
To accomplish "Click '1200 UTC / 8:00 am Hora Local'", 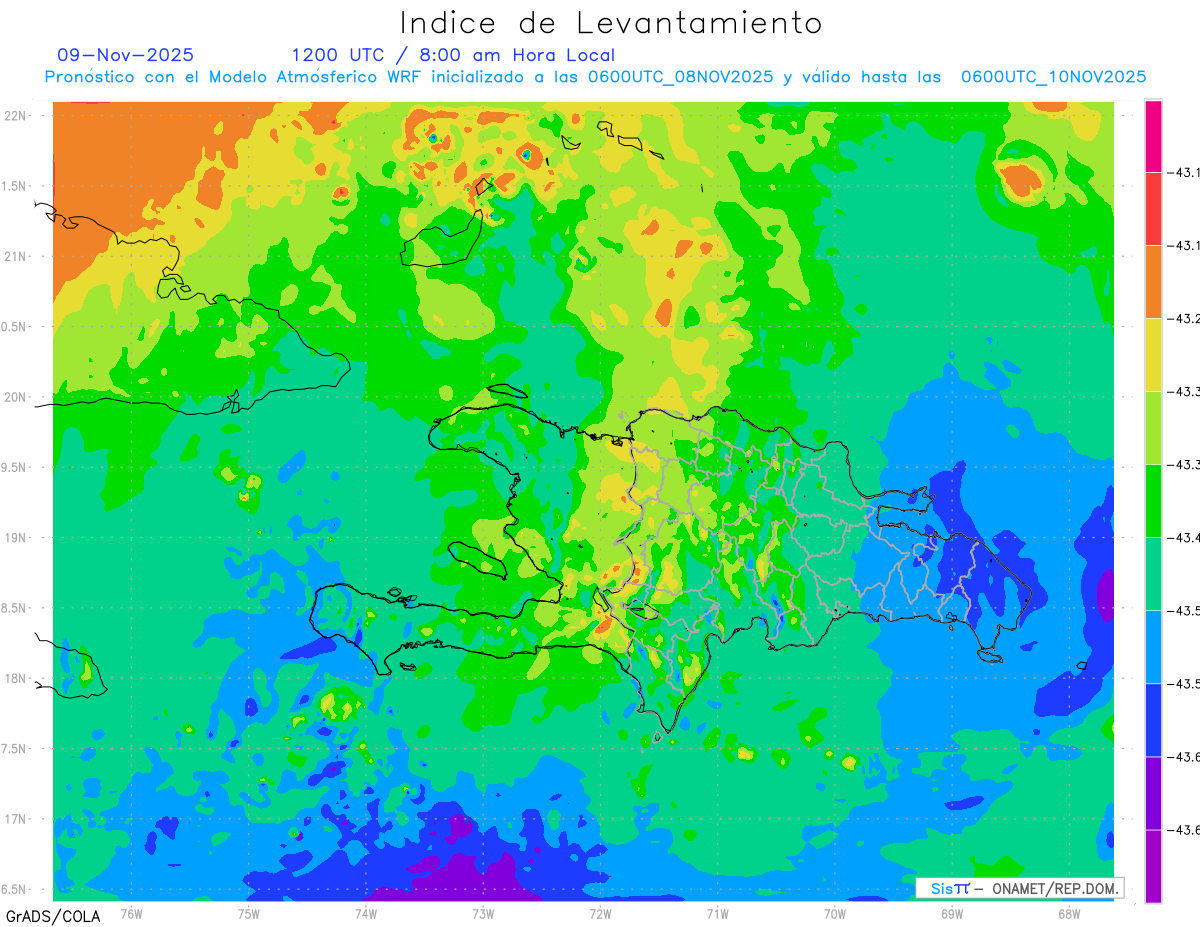I will click(453, 55).
